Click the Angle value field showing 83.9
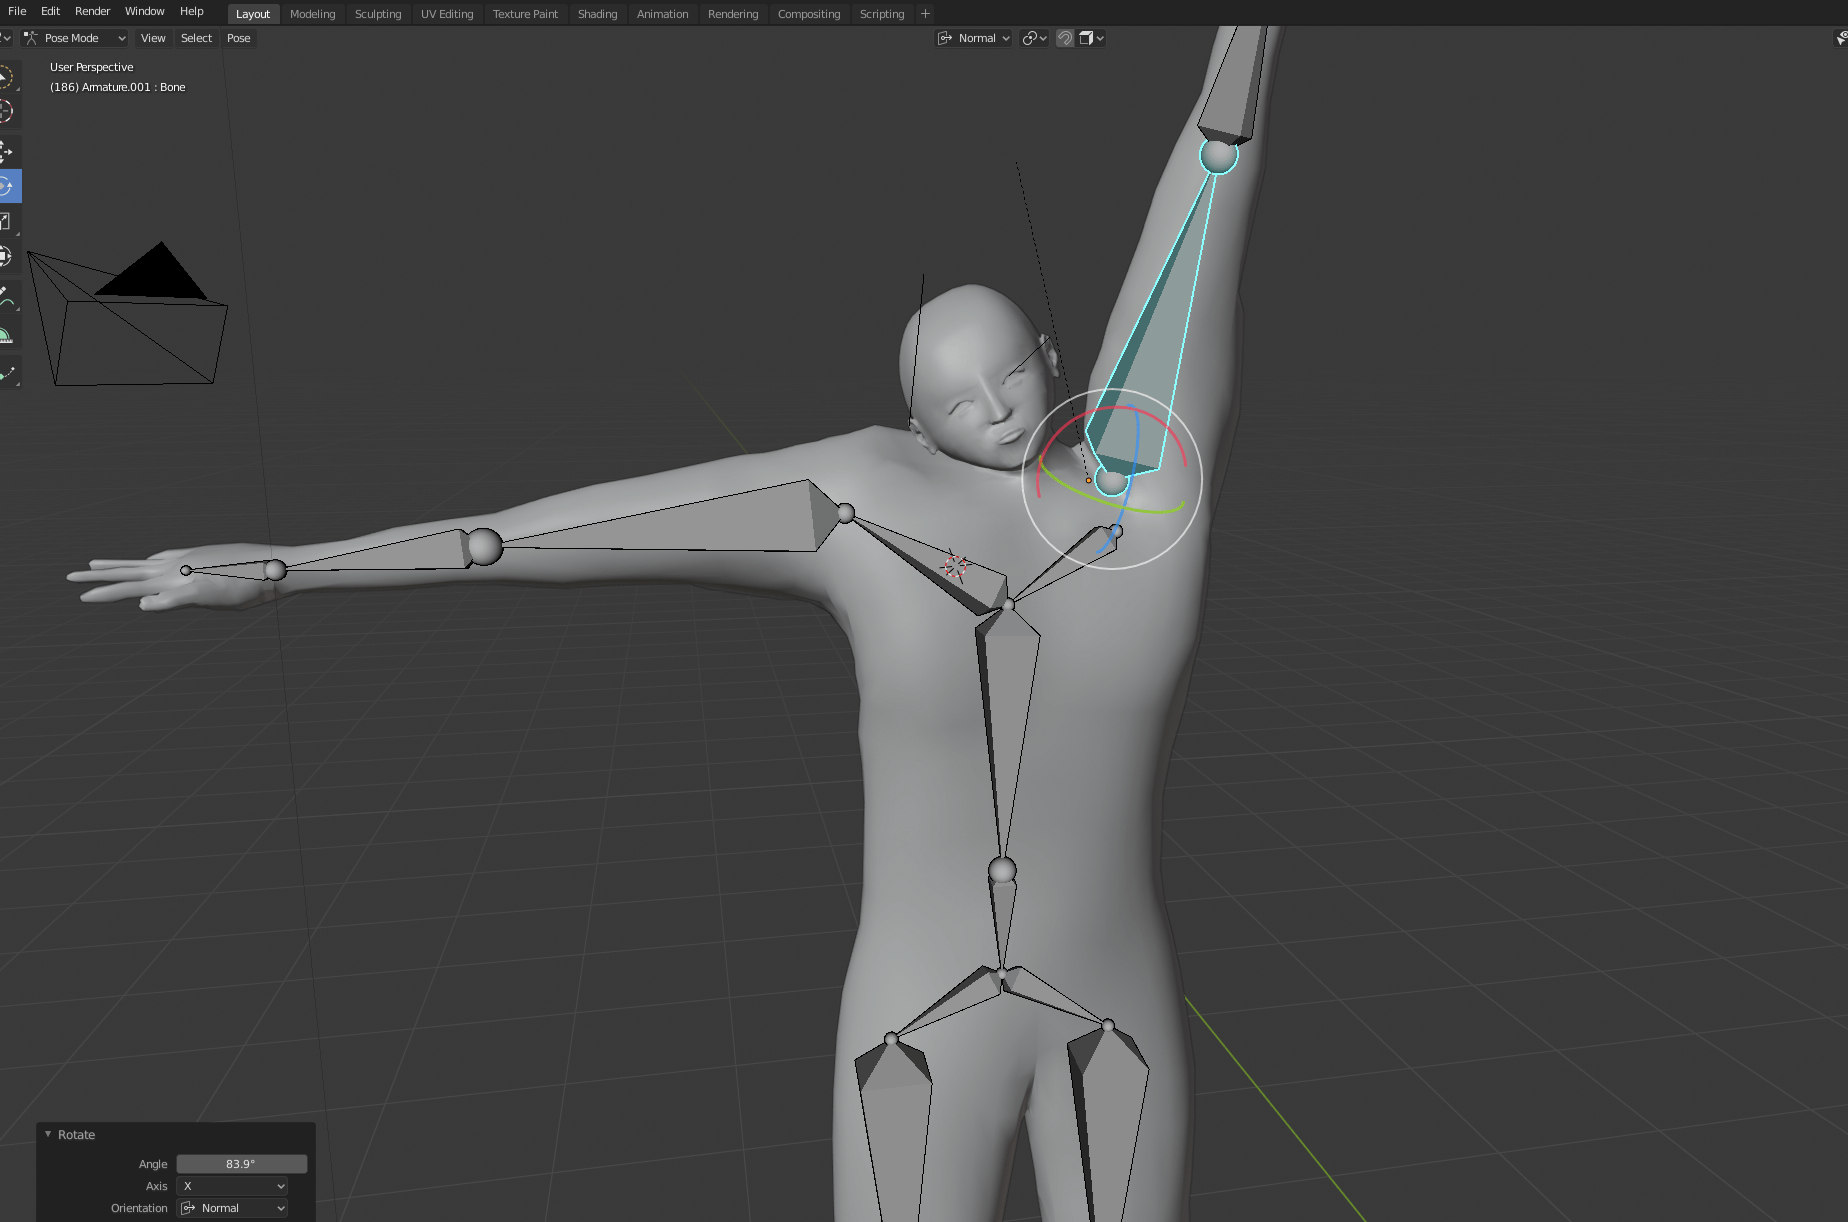 tap(240, 1163)
